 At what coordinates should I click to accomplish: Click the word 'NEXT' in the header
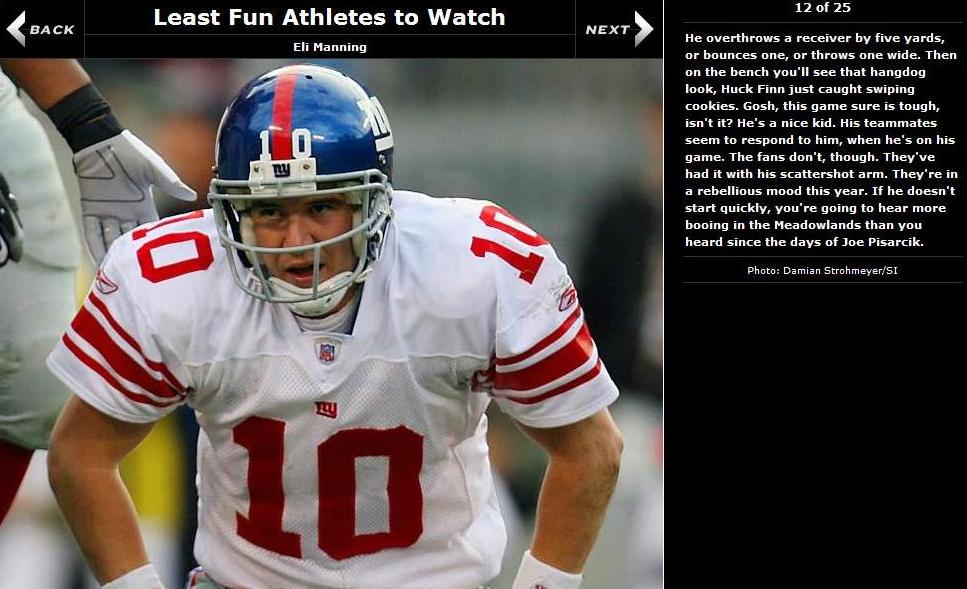607,30
